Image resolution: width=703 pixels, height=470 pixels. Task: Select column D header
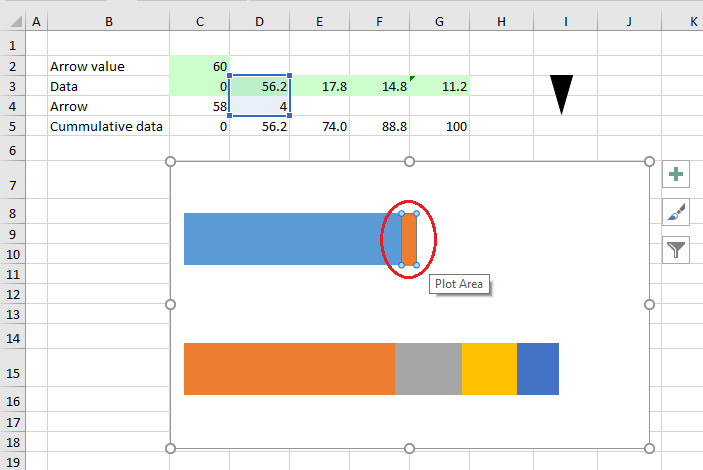tap(260, 21)
